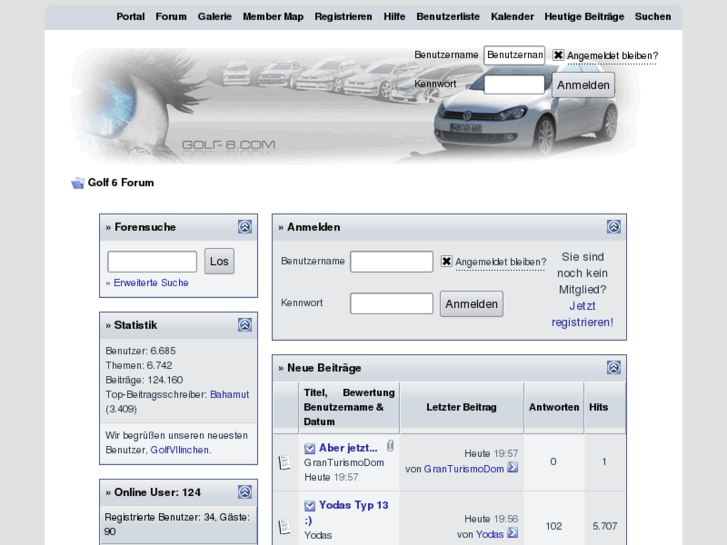Click attachment paperclip icon on Aber jetzt...
This screenshot has height=545, width=727.
[x=390, y=446]
